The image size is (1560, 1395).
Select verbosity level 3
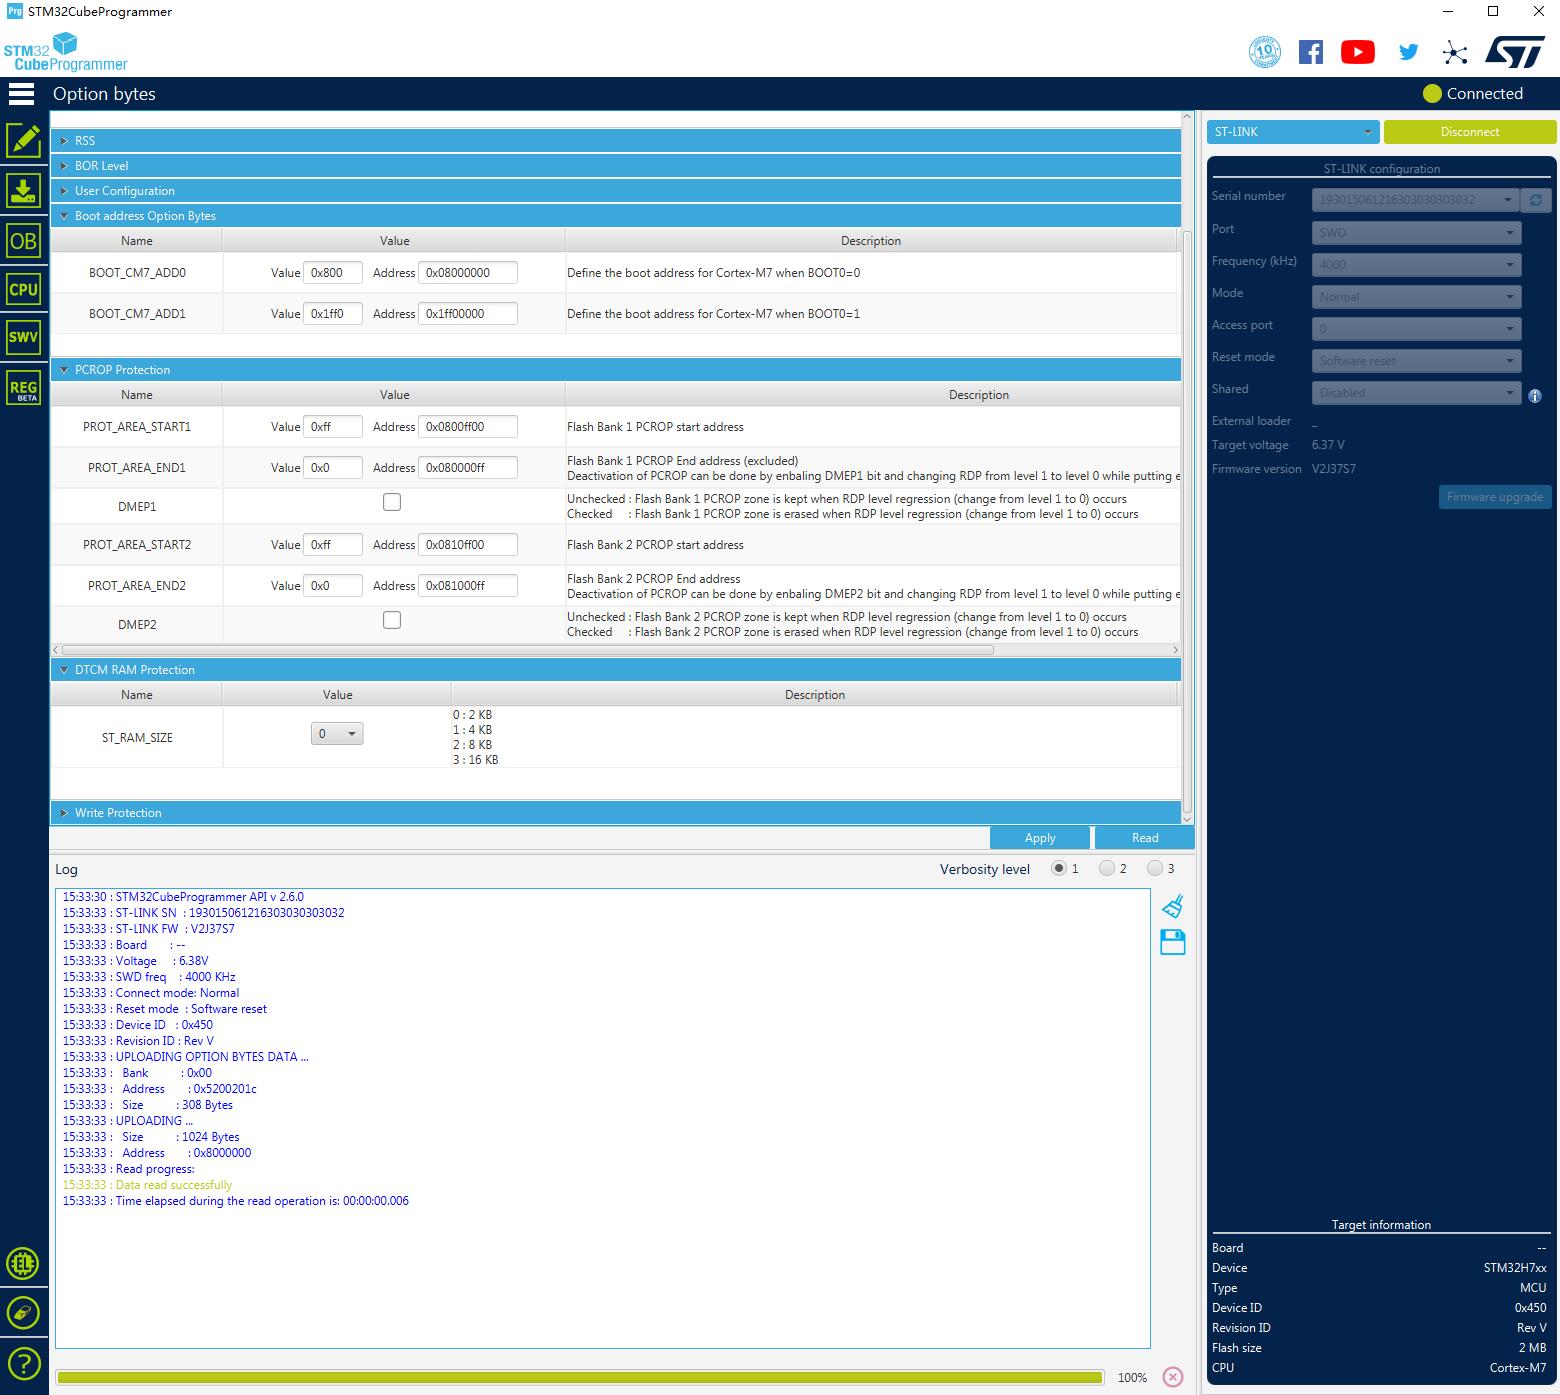coord(1155,868)
